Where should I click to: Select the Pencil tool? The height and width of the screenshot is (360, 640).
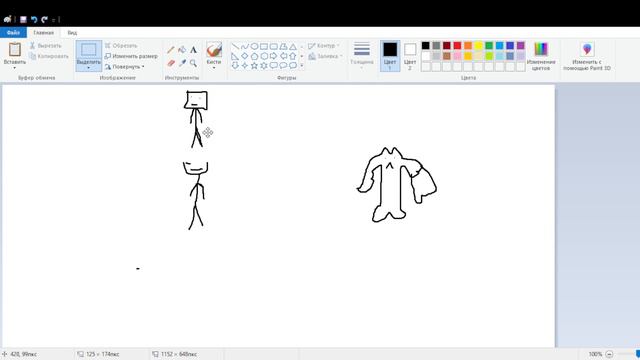click(171, 50)
